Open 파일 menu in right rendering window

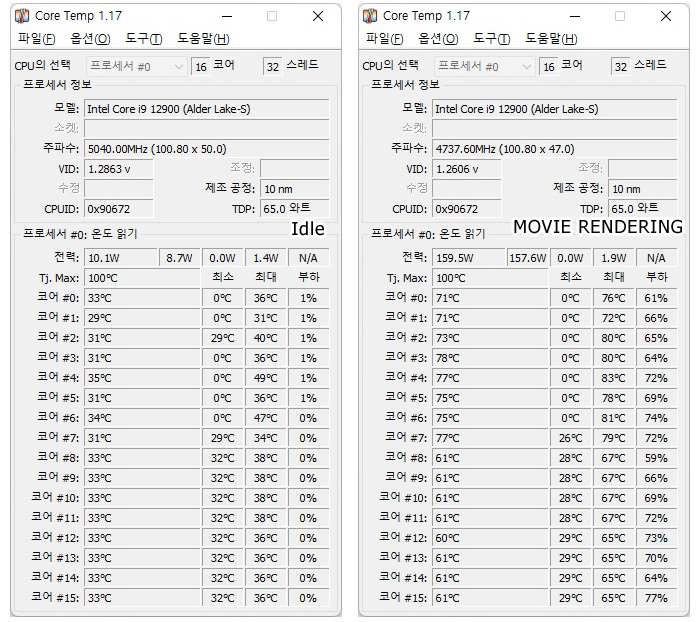click(x=384, y=39)
